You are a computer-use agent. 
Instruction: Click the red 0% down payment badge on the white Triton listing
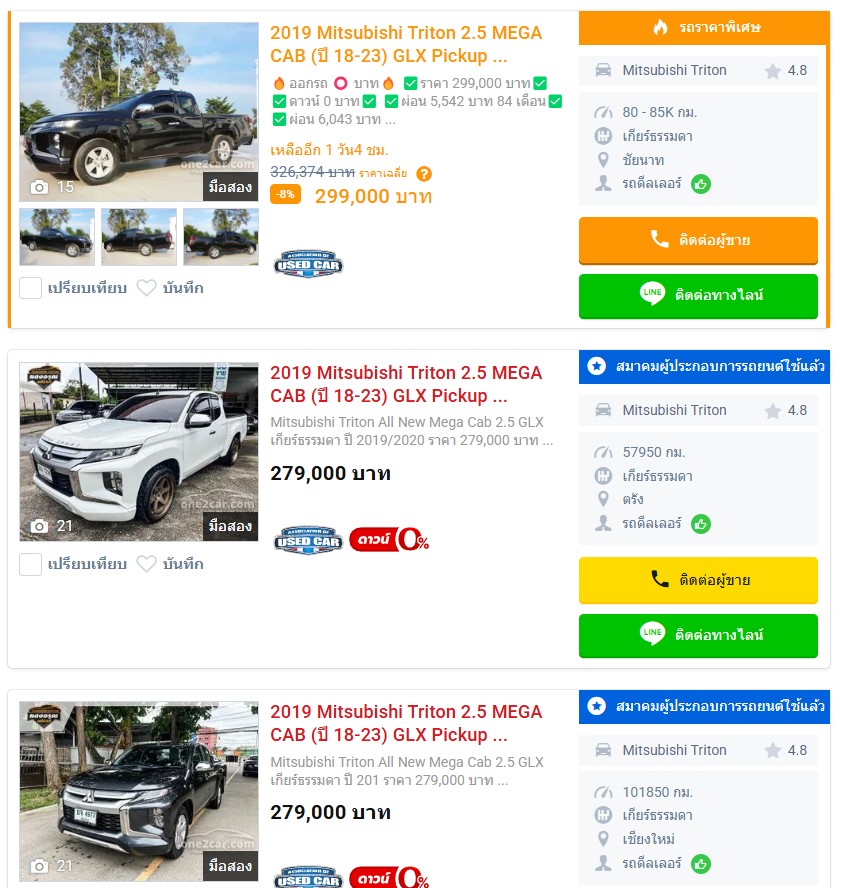[390, 539]
